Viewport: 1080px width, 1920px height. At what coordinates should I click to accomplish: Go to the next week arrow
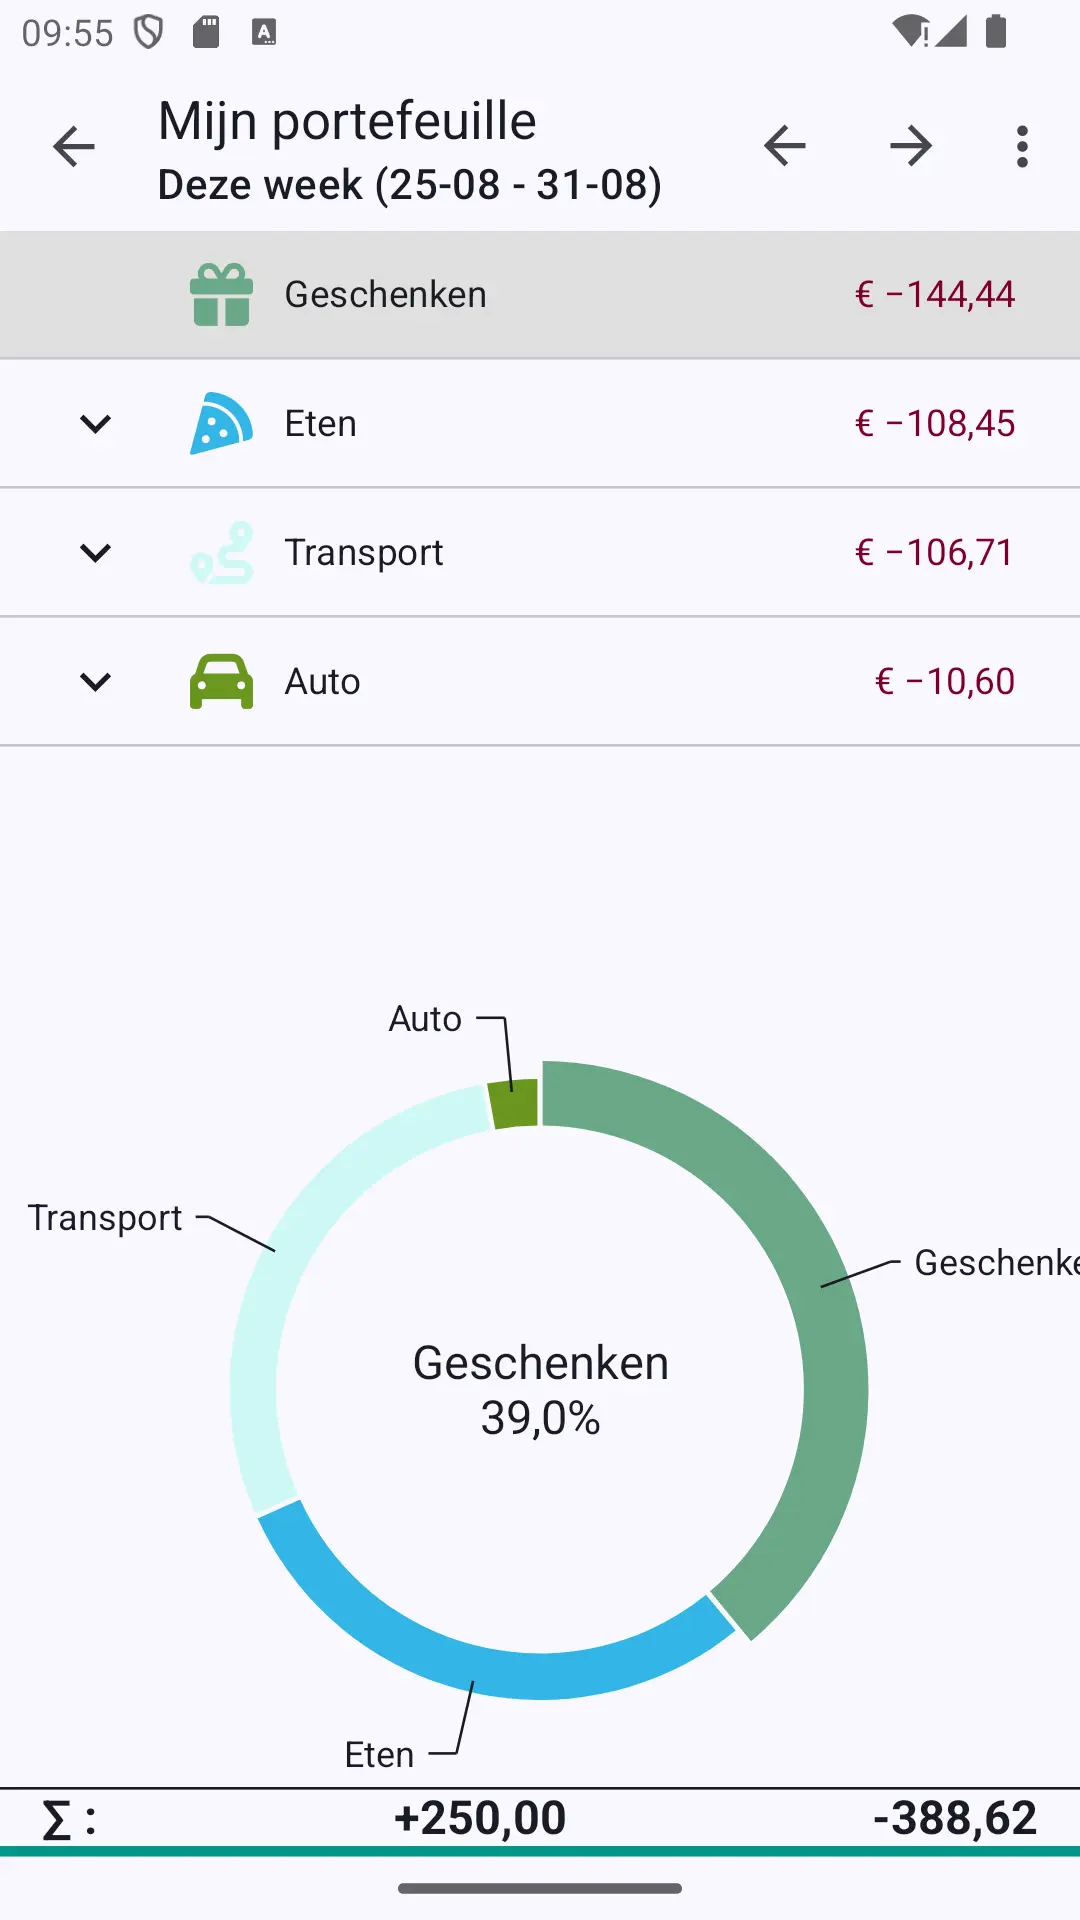point(911,147)
